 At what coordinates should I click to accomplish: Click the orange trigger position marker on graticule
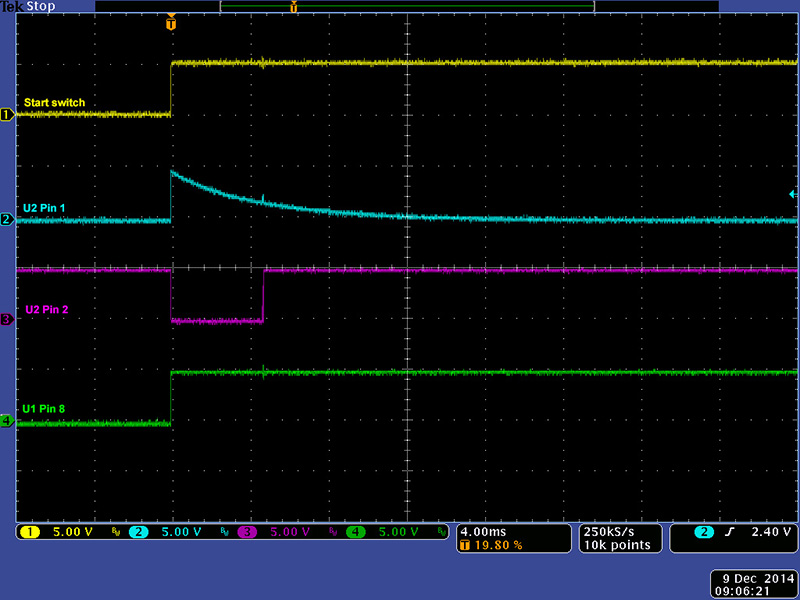[171, 23]
